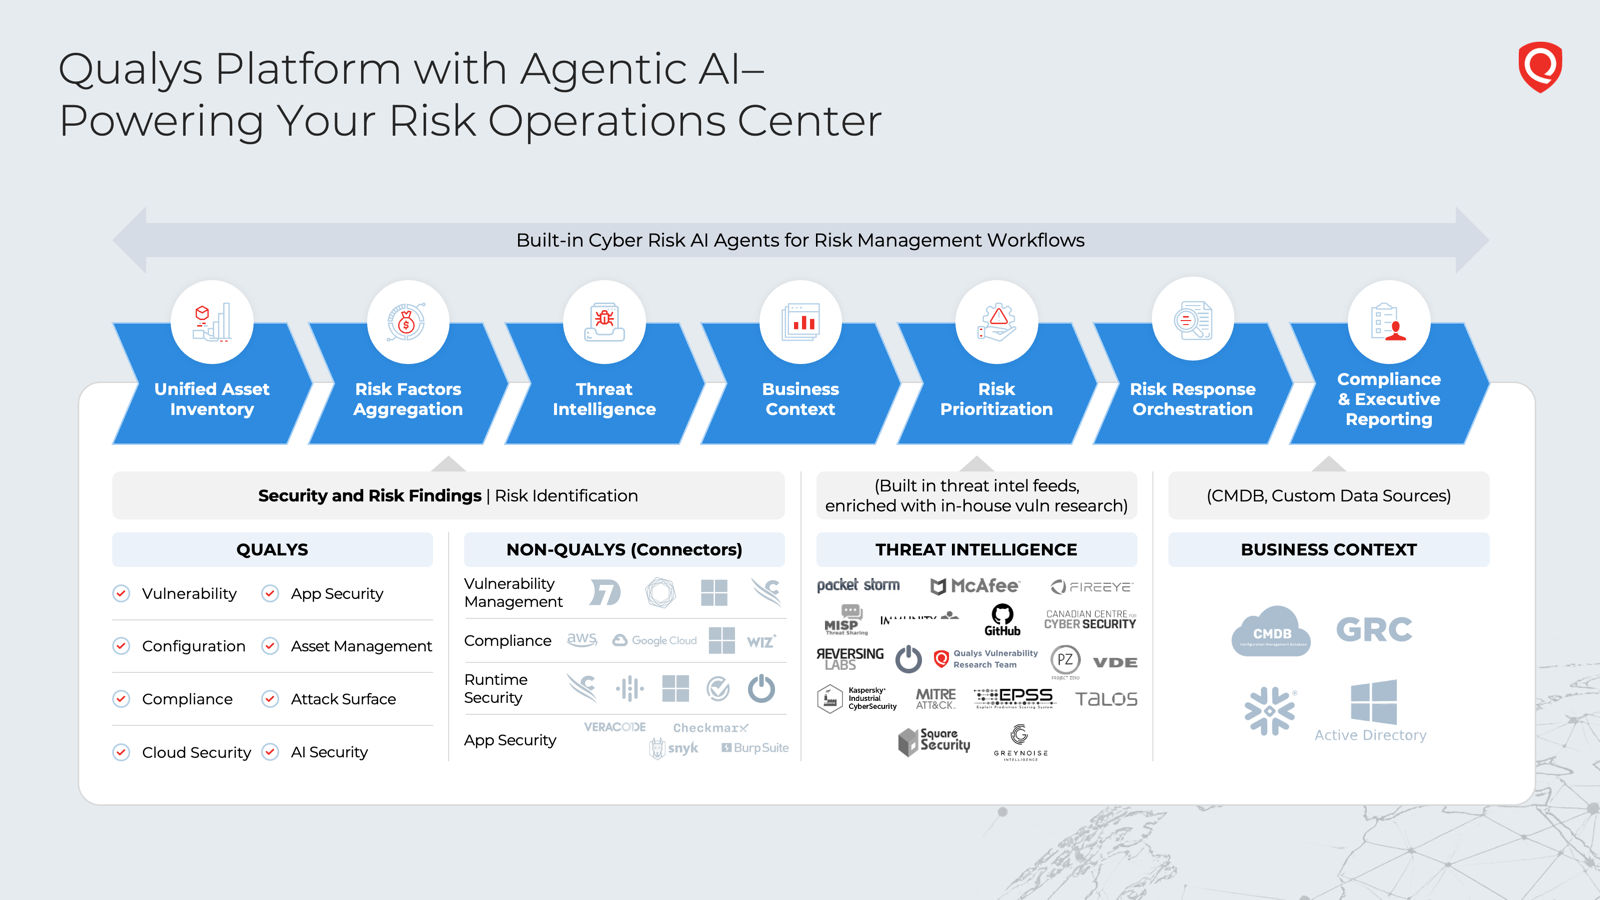Screen dimensions: 1600x900
Task: Click the EPSS logo
Action: pos(1013,697)
